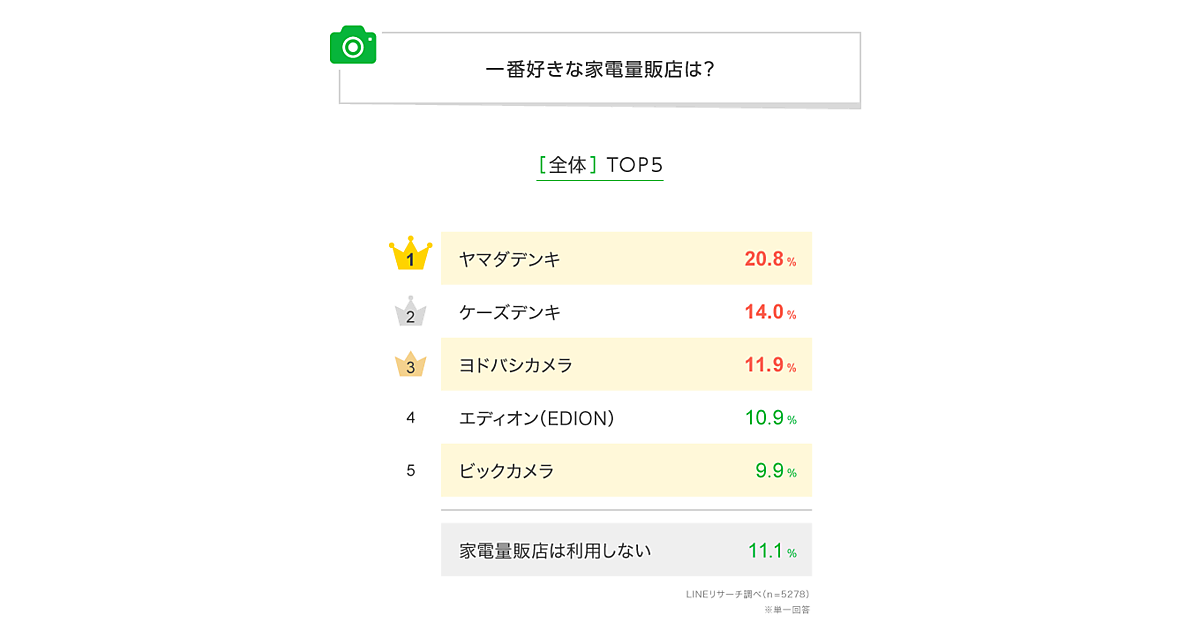Image resolution: width=1200 pixels, height=630 pixels.
Task: Select the ヤマダデンキ row label
Action: click(509, 259)
